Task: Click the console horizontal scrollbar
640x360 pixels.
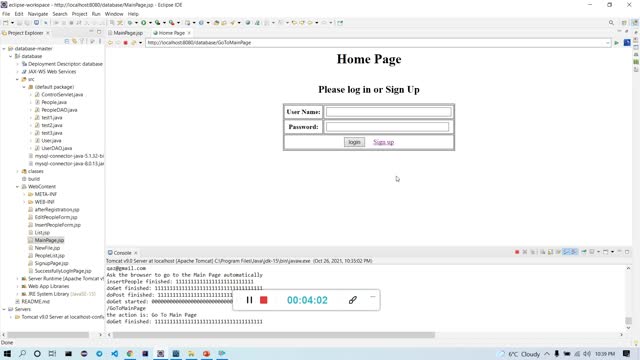Action: click(273, 335)
